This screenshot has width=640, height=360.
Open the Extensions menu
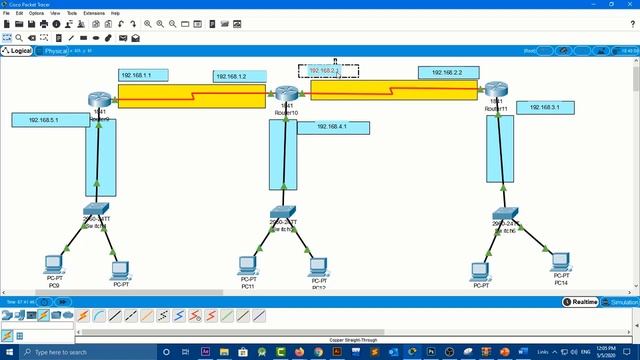tap(94, 13)
